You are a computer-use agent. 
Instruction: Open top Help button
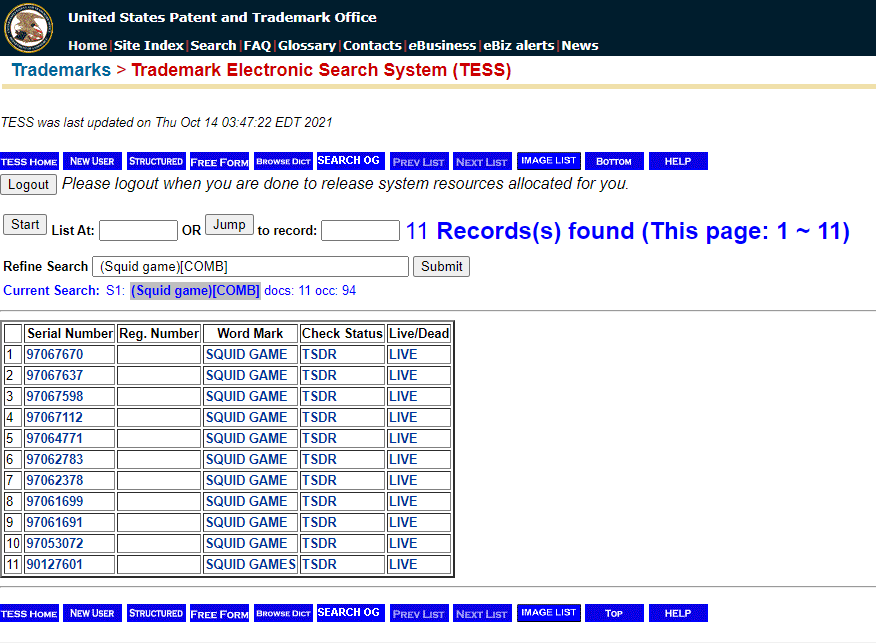(x=678, y=161)
